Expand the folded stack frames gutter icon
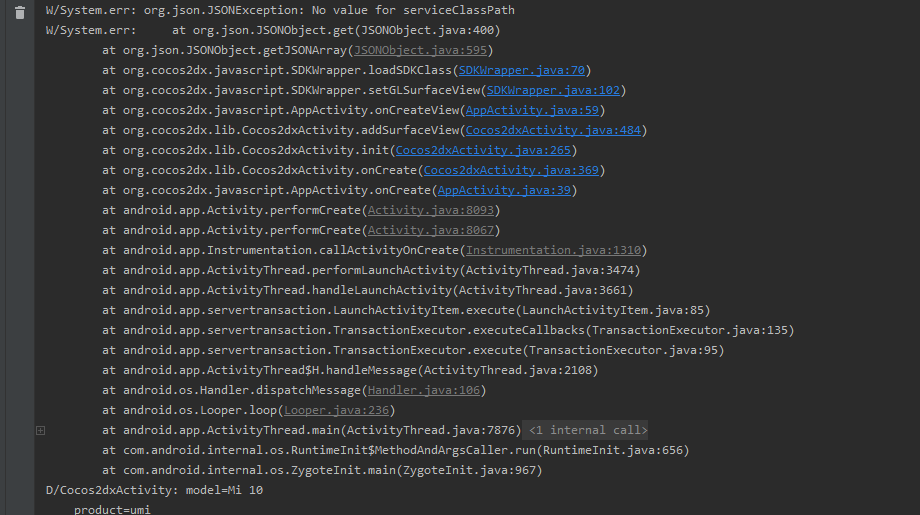The height and width of the screenshot is (515, 920). click(40, 430)
